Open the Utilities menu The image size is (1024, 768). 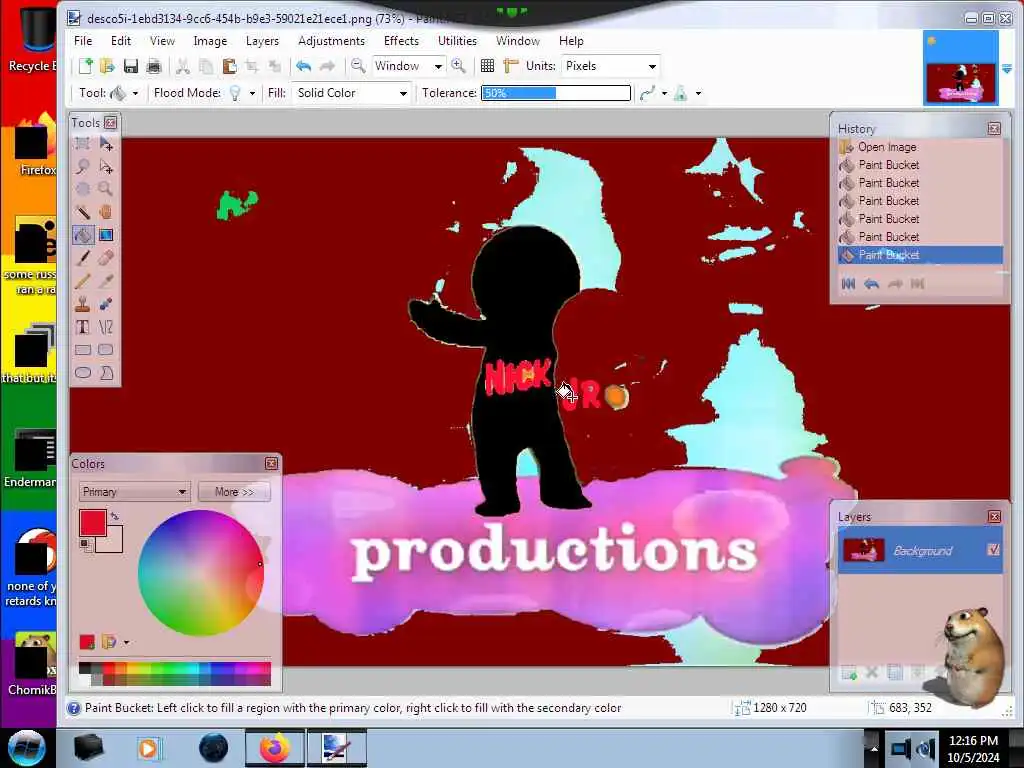pyautogui.click(x=458, y=40)
